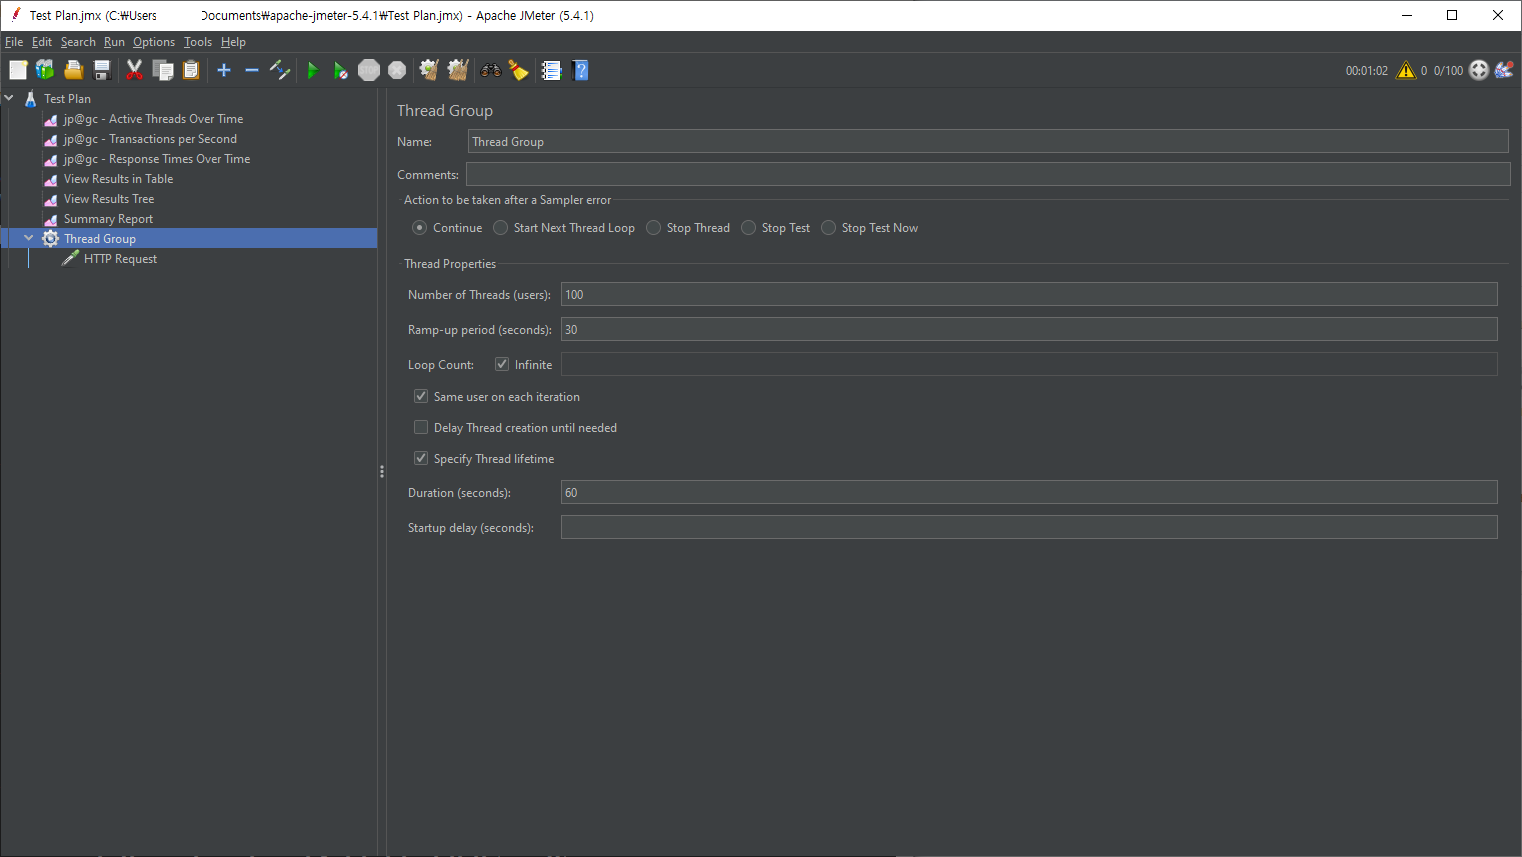The height and width of the screenshot is (857, 1522).
Task: Click the Open file folder icon
Action: (73, 70)
